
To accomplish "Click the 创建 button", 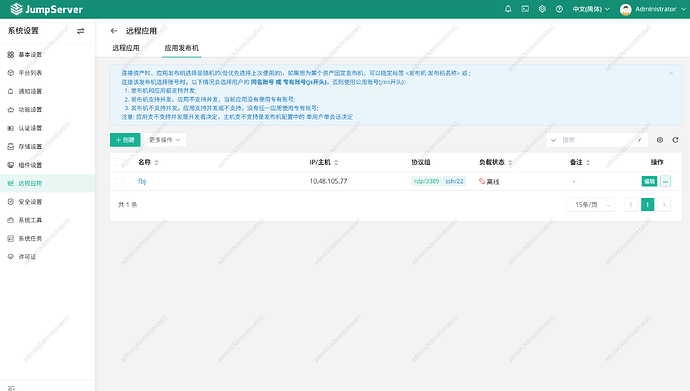I will tap(125, 140).
